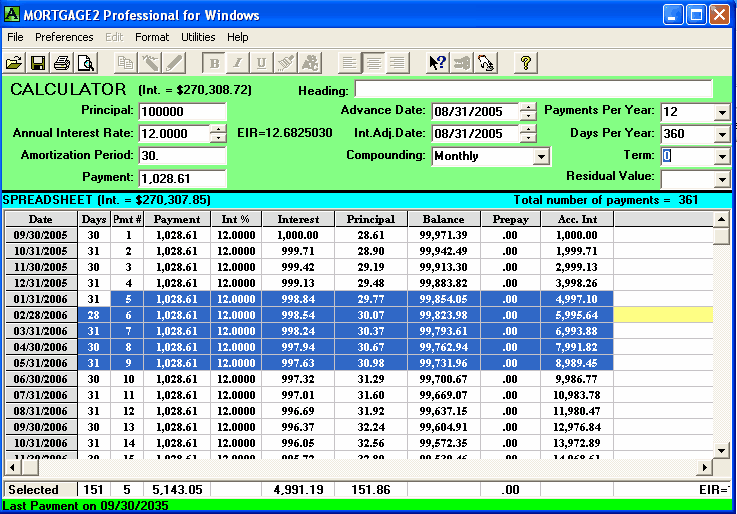This screenshot has height=514, width=737.
Task: Open the Utilities menu
Action: tap(198, 37)
